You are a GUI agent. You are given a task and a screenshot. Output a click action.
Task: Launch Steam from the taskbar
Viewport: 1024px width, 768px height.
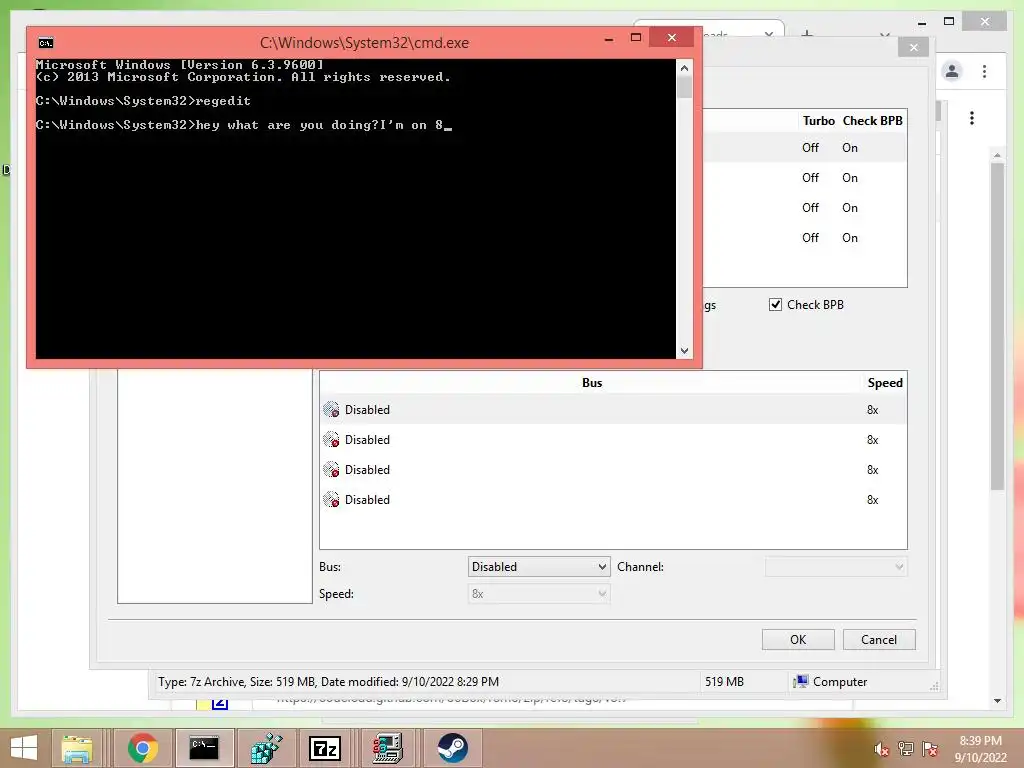click(x=452, y=748)
